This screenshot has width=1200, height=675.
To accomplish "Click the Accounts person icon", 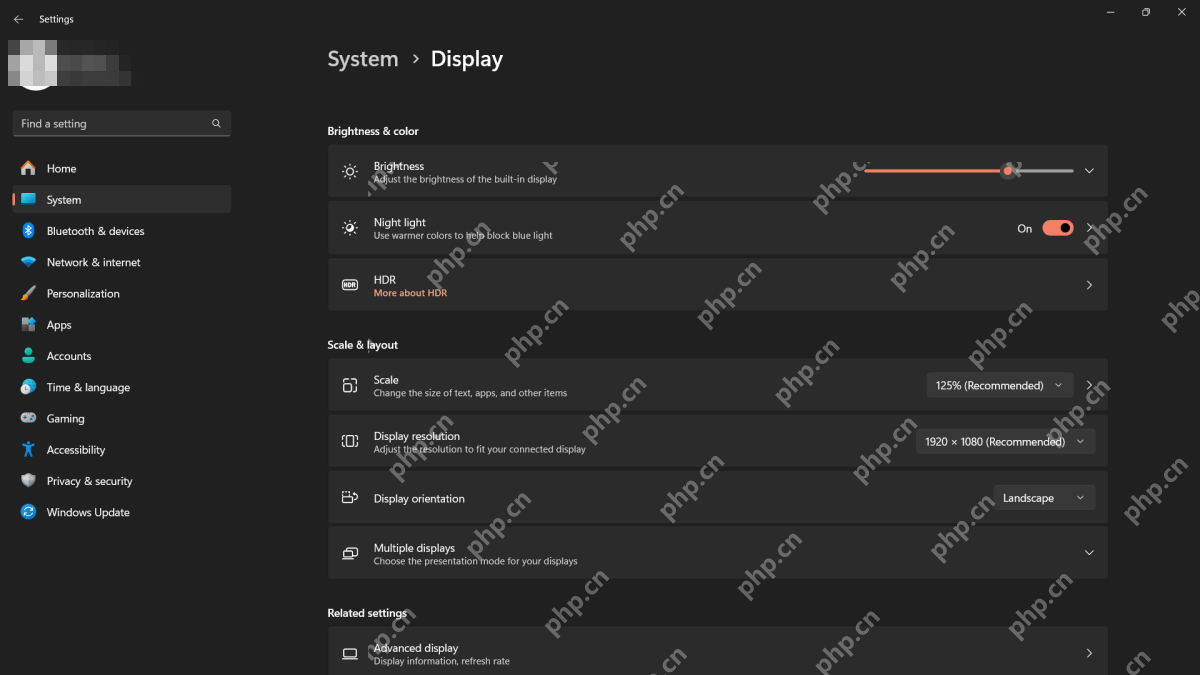I will coord(28,356).
